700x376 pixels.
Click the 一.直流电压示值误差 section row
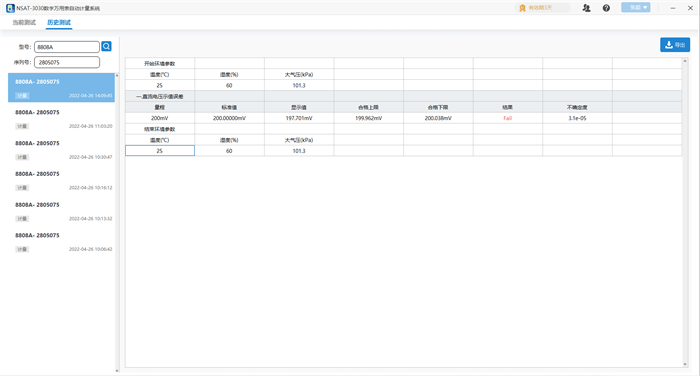(403, 96)
